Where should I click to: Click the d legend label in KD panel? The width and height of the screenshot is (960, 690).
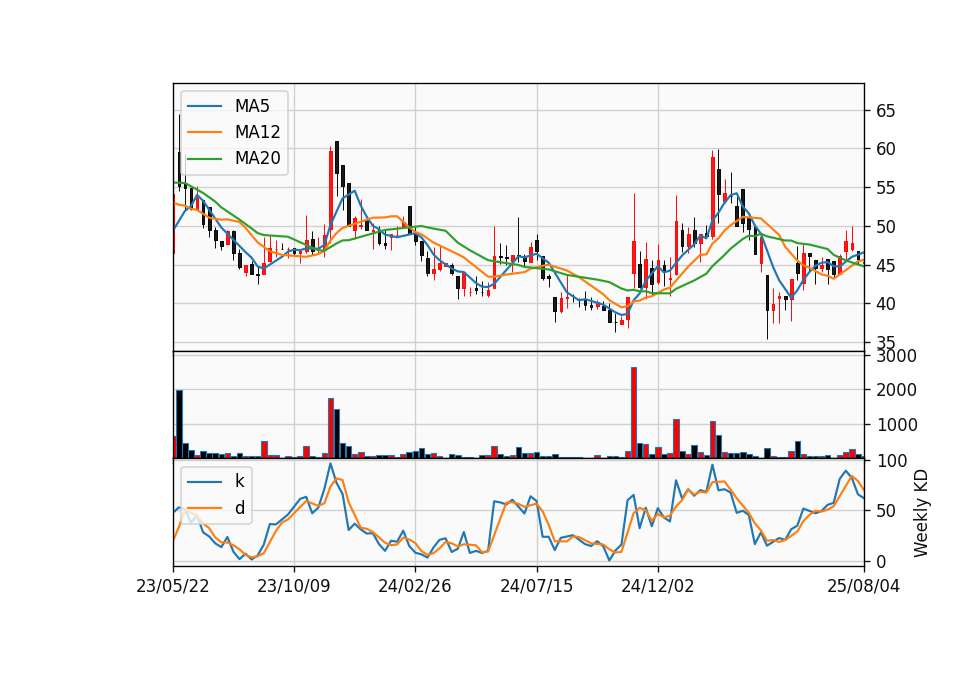239,508
